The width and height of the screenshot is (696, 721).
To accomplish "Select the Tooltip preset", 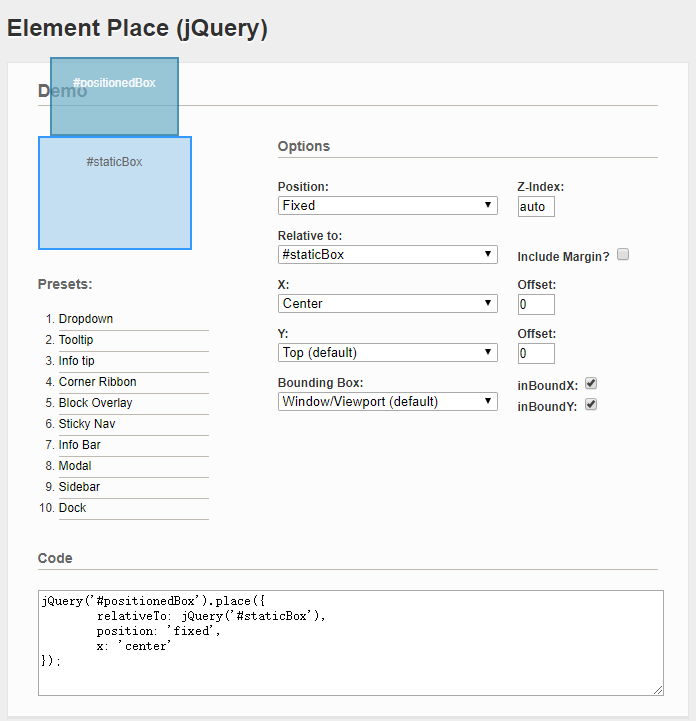I will pos(76,340).
